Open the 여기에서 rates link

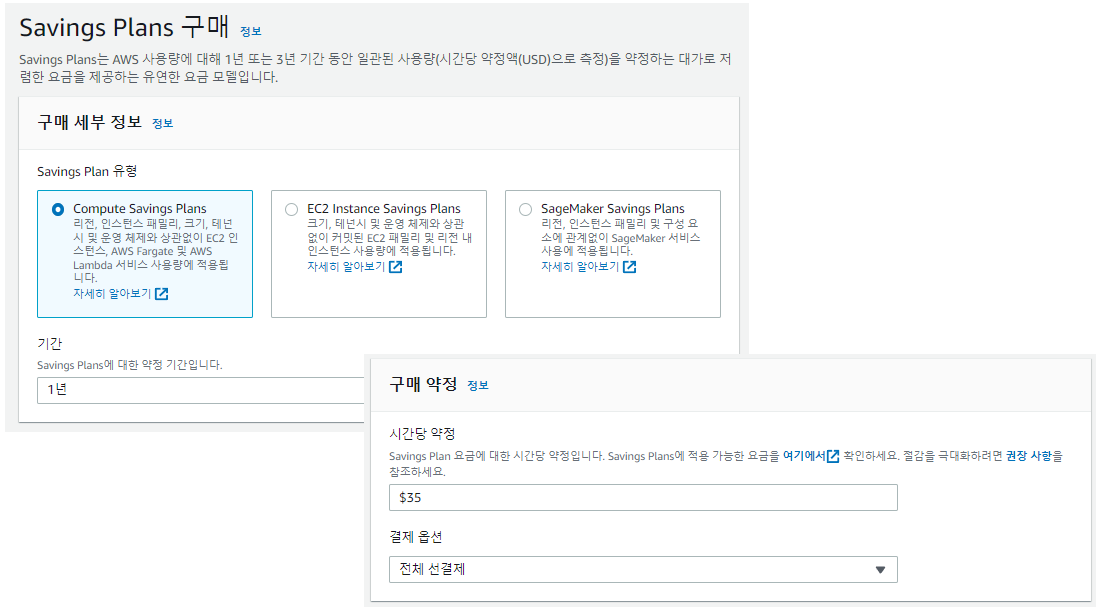804,456
